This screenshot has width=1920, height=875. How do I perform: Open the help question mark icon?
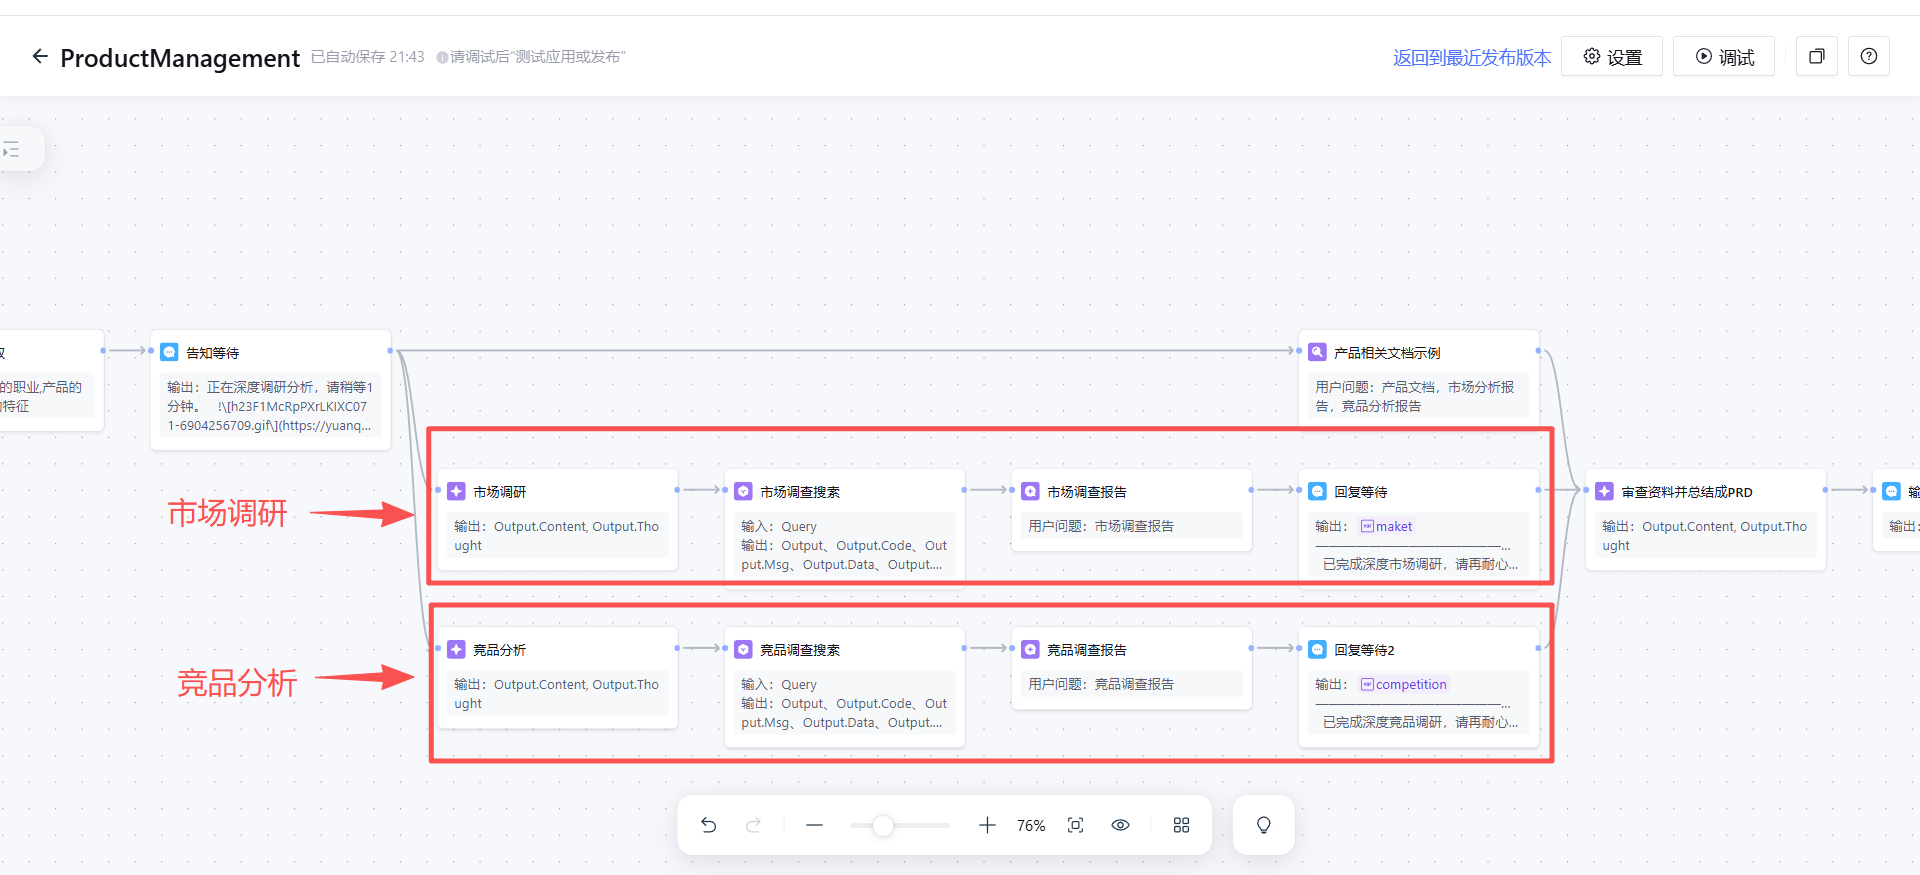point(1868,57)
